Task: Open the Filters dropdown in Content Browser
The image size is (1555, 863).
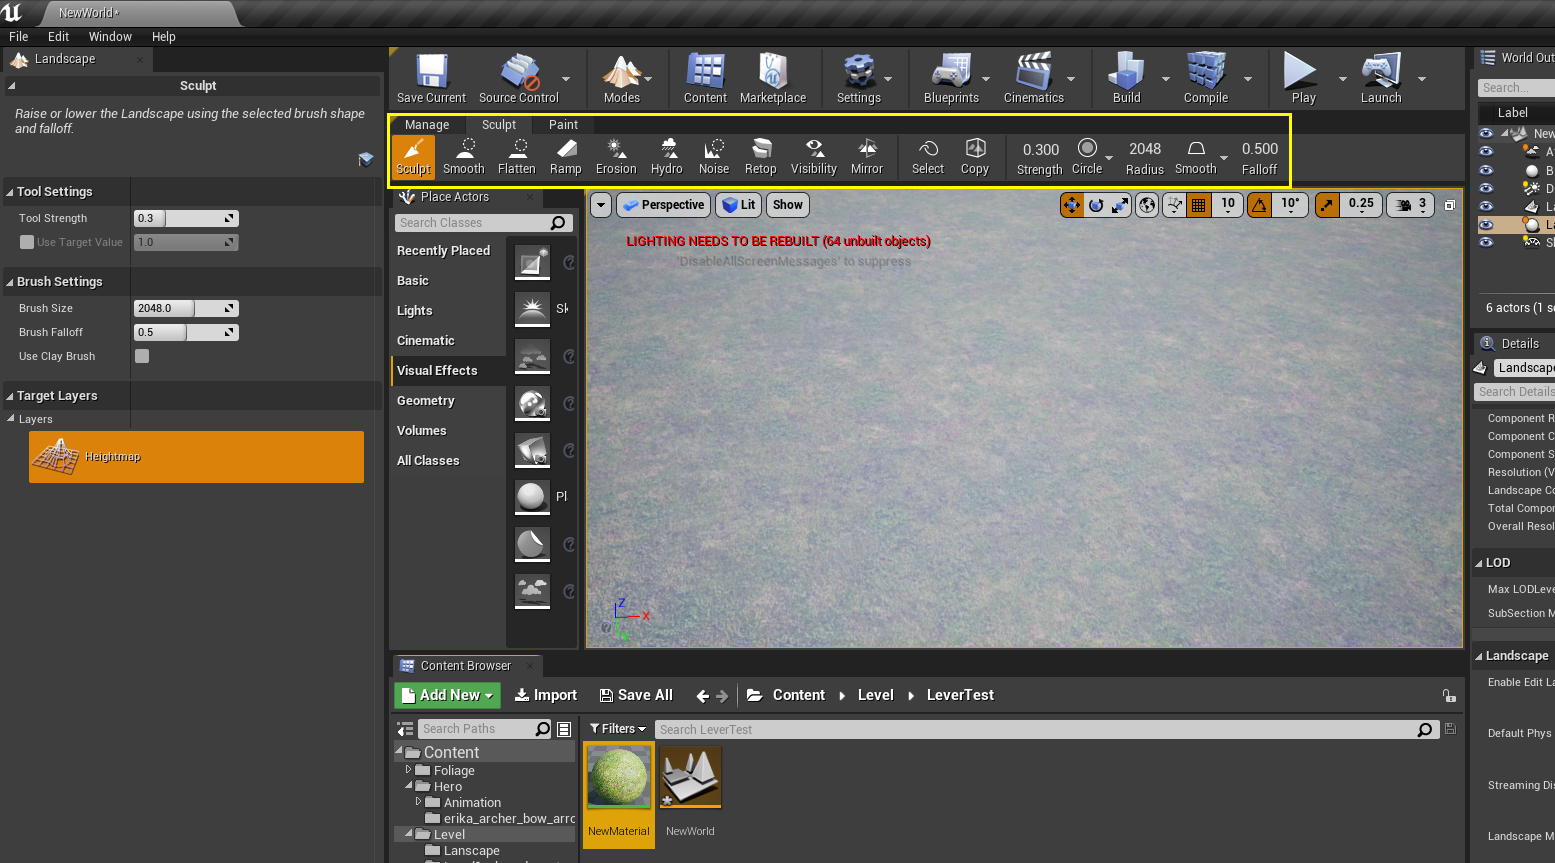Action: click(x=617, y=729)
